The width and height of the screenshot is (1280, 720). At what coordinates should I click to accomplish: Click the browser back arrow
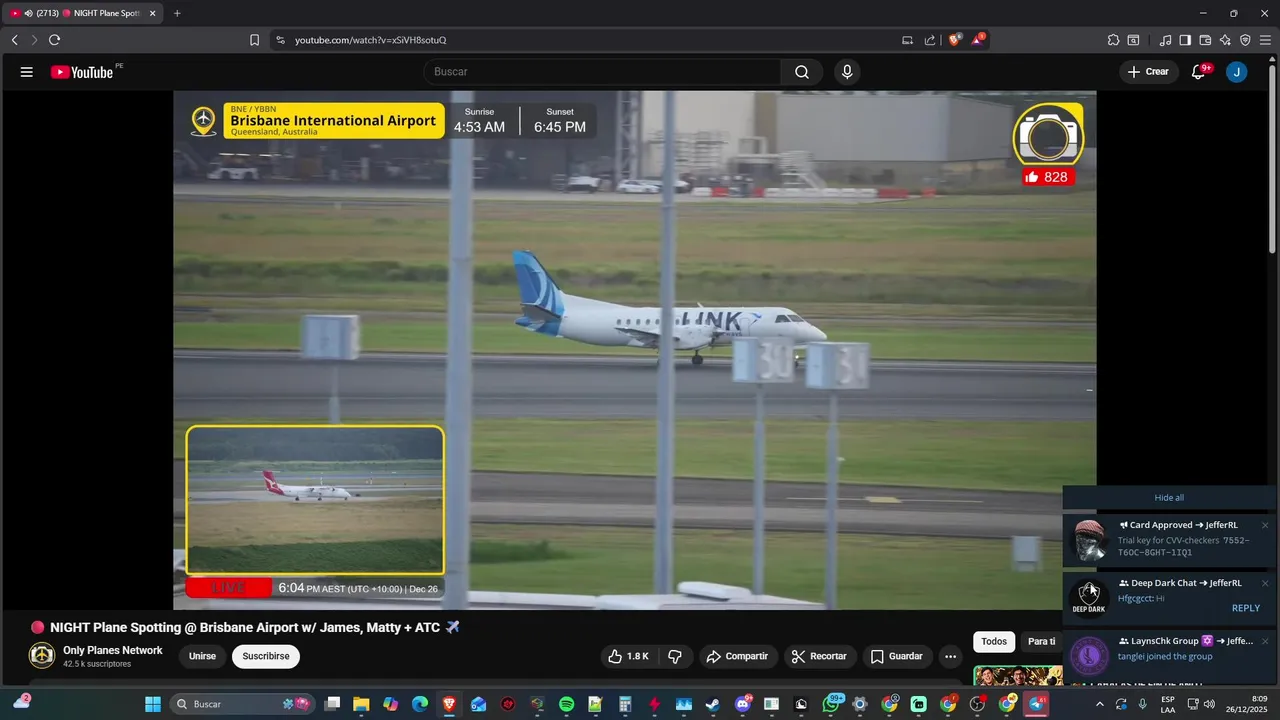[14, 40]
